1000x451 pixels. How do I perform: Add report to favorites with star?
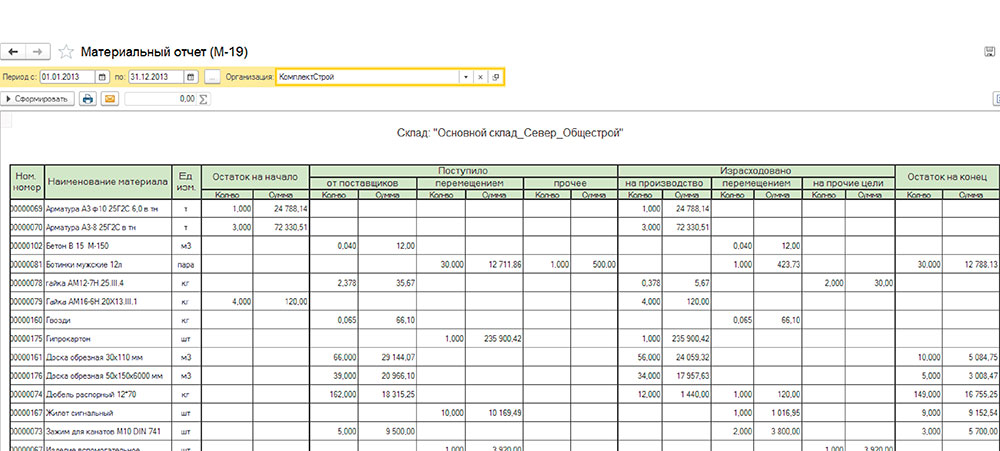(66, 52)
